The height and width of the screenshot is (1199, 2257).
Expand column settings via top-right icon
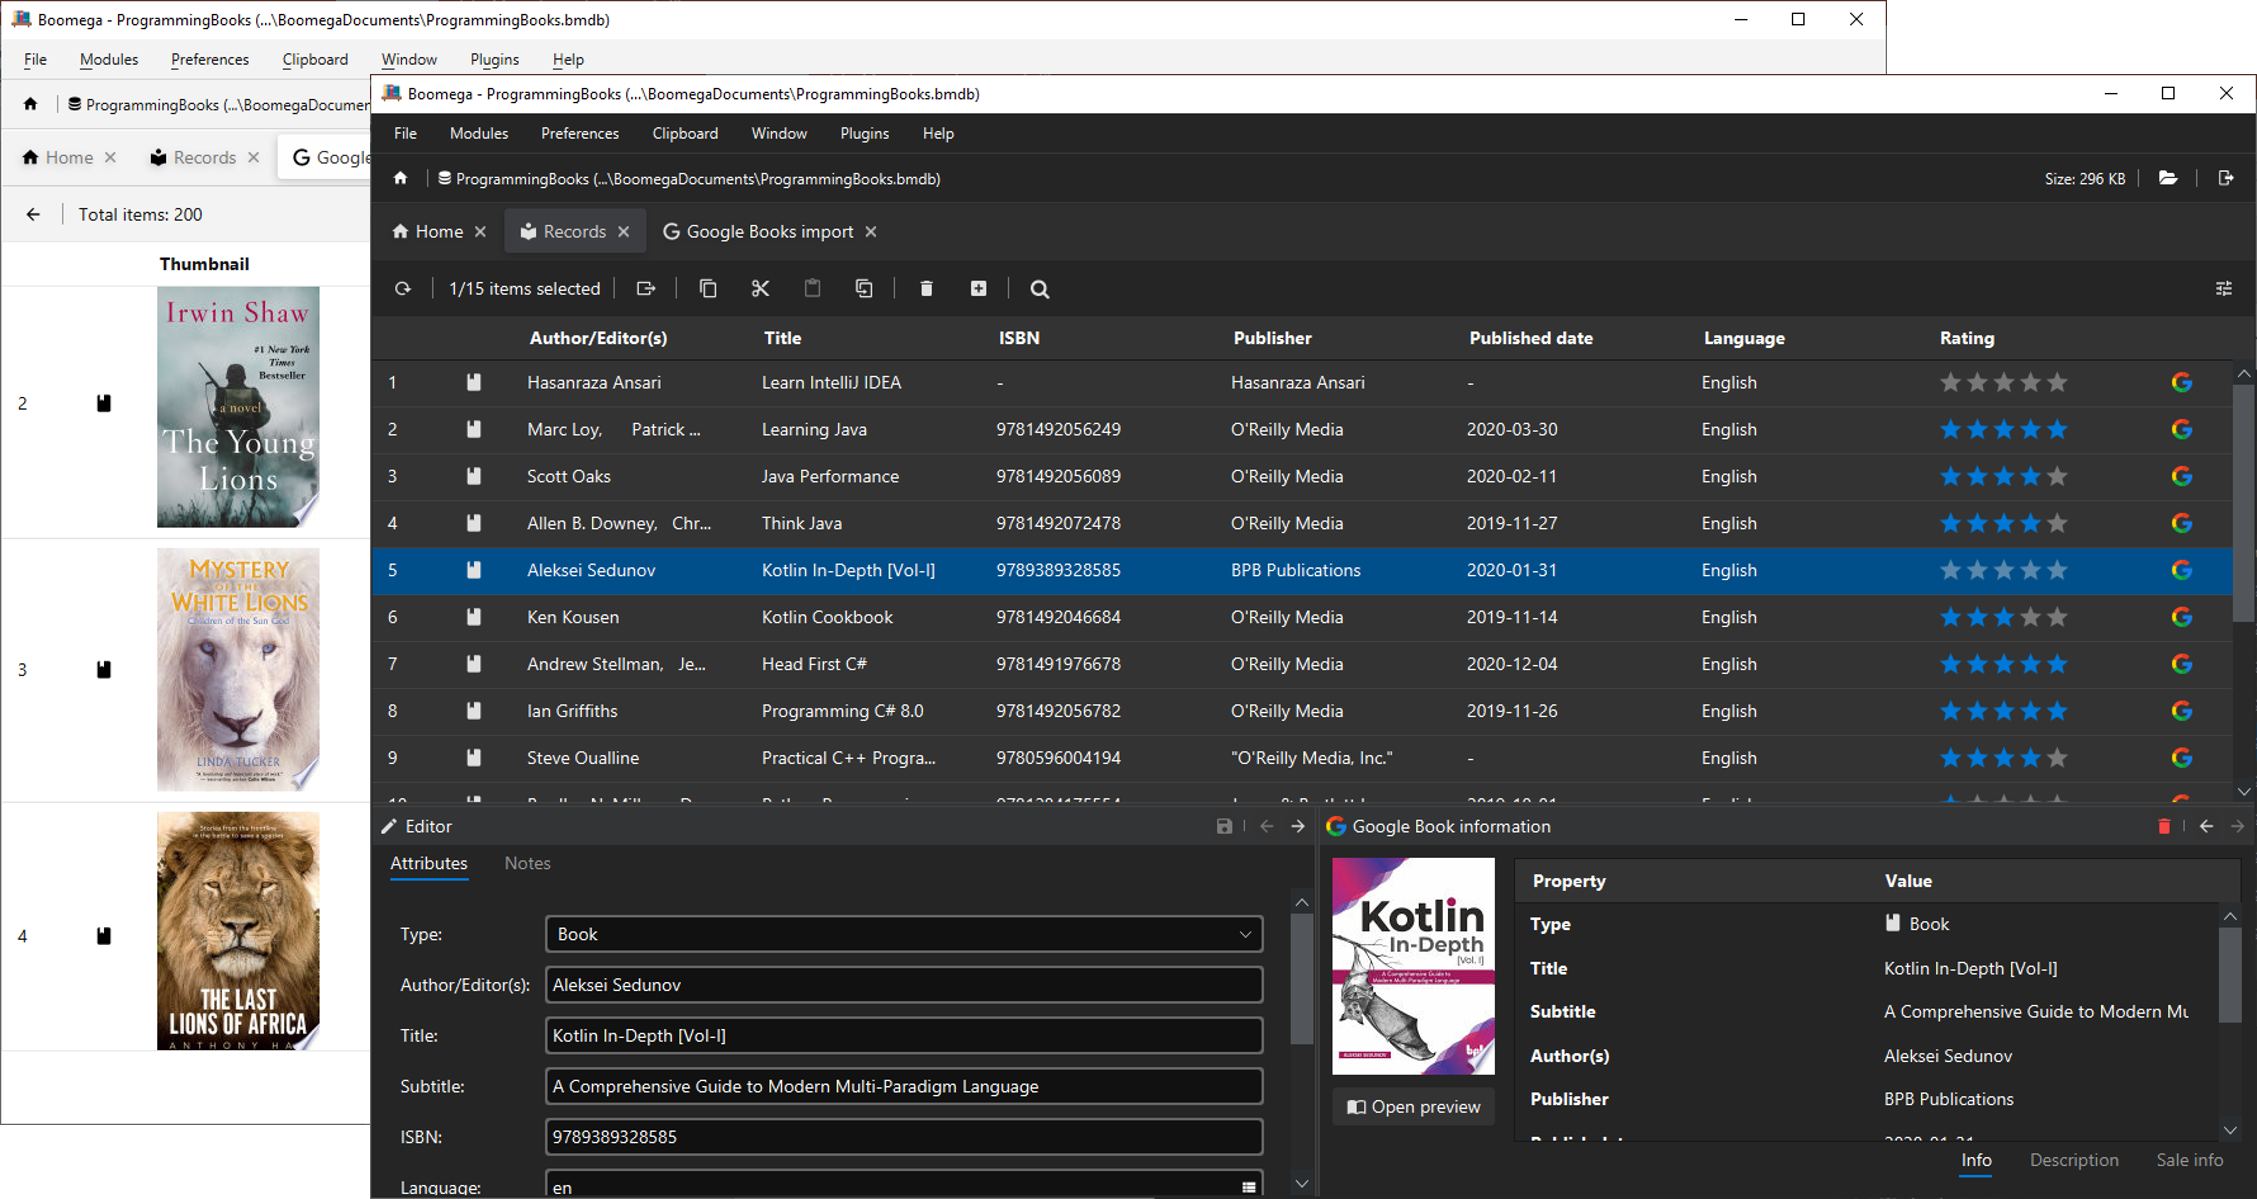click(2224, 288)
